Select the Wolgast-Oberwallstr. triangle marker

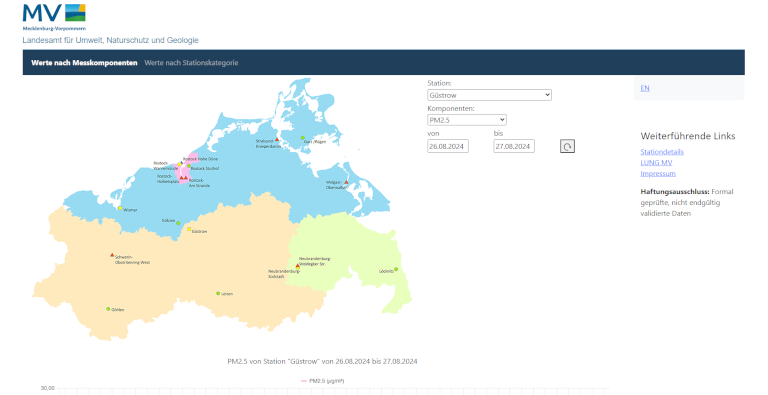[346, 182]
